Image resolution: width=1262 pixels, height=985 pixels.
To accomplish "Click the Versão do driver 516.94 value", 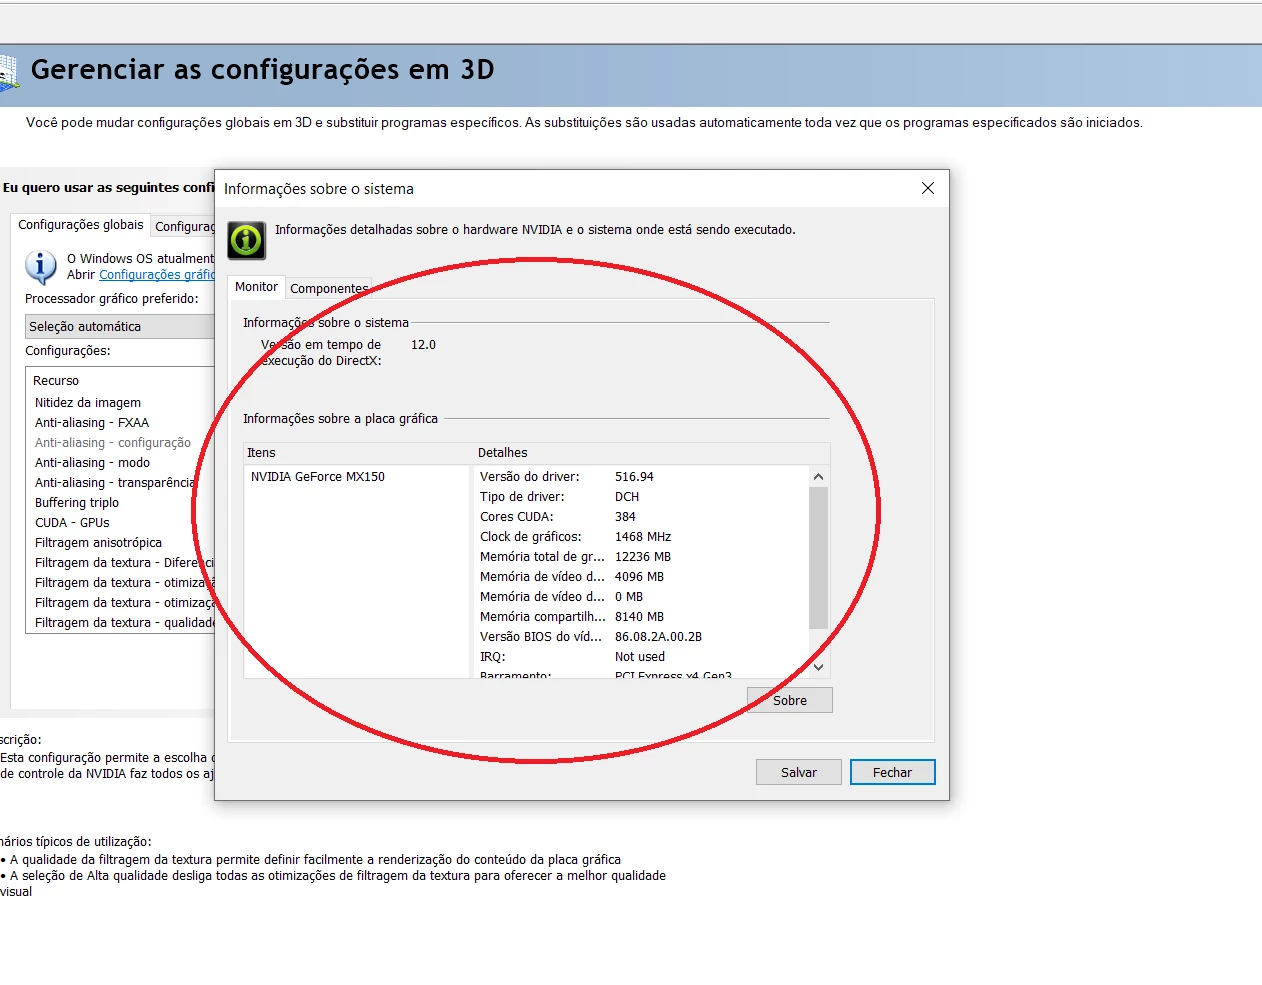I will 634,477.
